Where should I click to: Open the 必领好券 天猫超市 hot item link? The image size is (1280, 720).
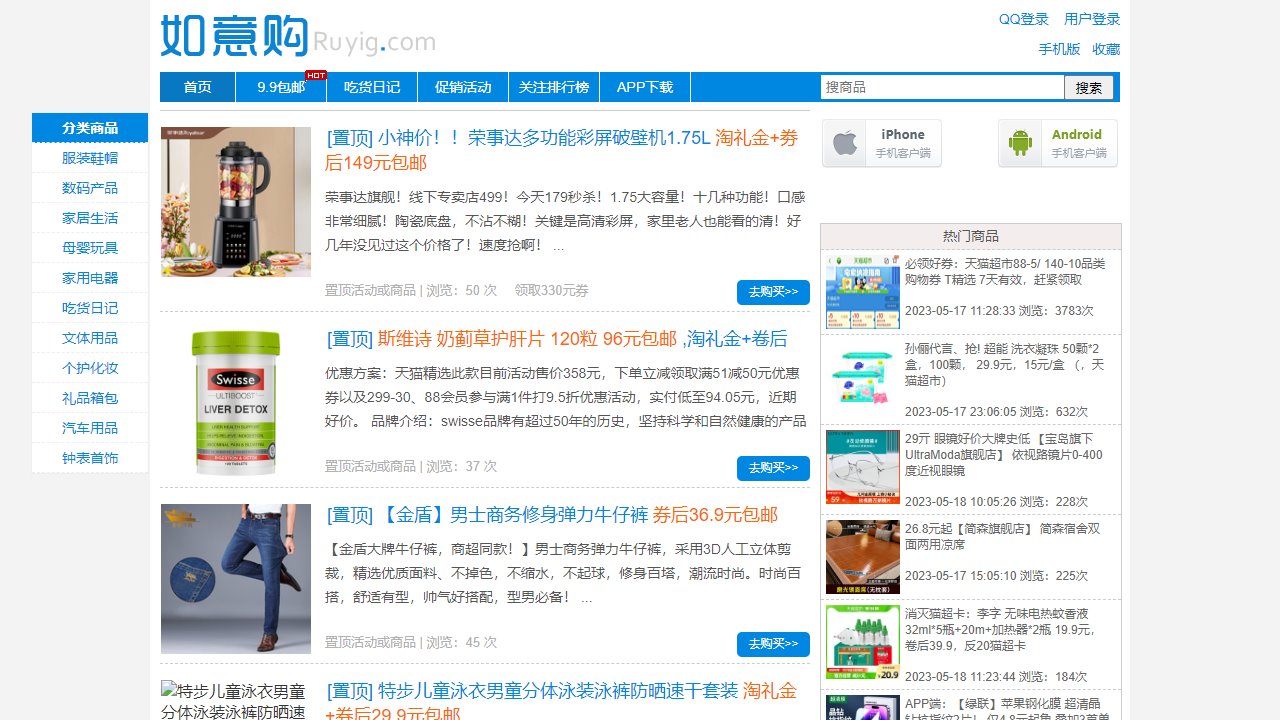(x=1005, y=272)
